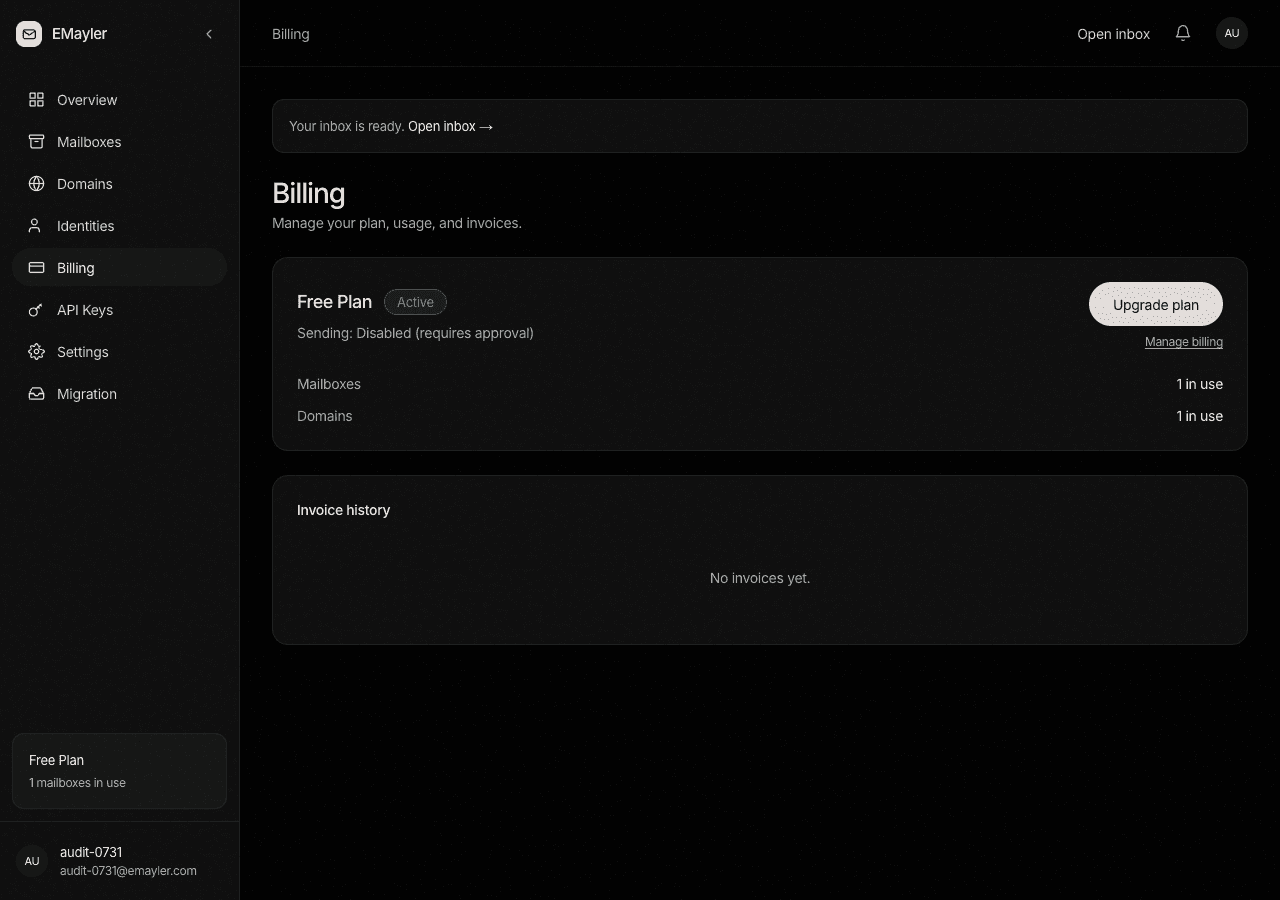The height and width of the screenshot is (900, 1280).
Task: Click the EMayler brand name
Action: tap(79, 34)
